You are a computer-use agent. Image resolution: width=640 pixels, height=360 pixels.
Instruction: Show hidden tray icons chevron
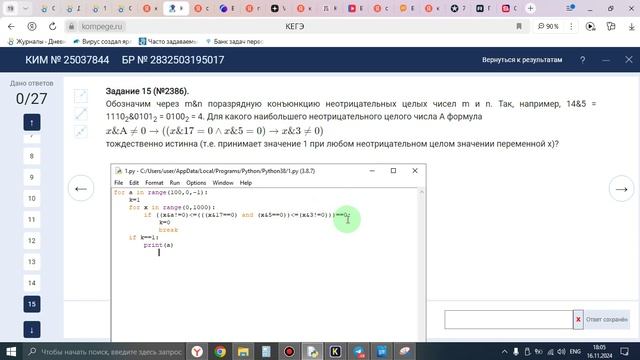click(504, 351)
